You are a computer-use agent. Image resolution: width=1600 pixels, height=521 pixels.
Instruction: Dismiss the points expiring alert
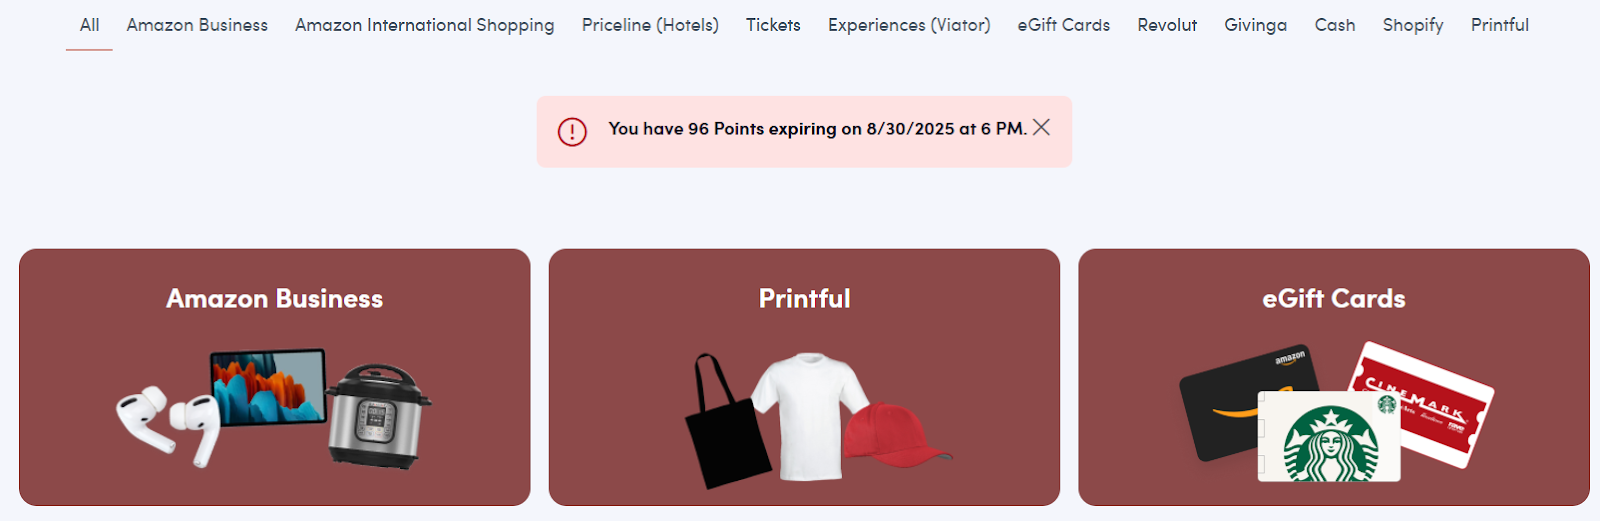[1041, 127]
